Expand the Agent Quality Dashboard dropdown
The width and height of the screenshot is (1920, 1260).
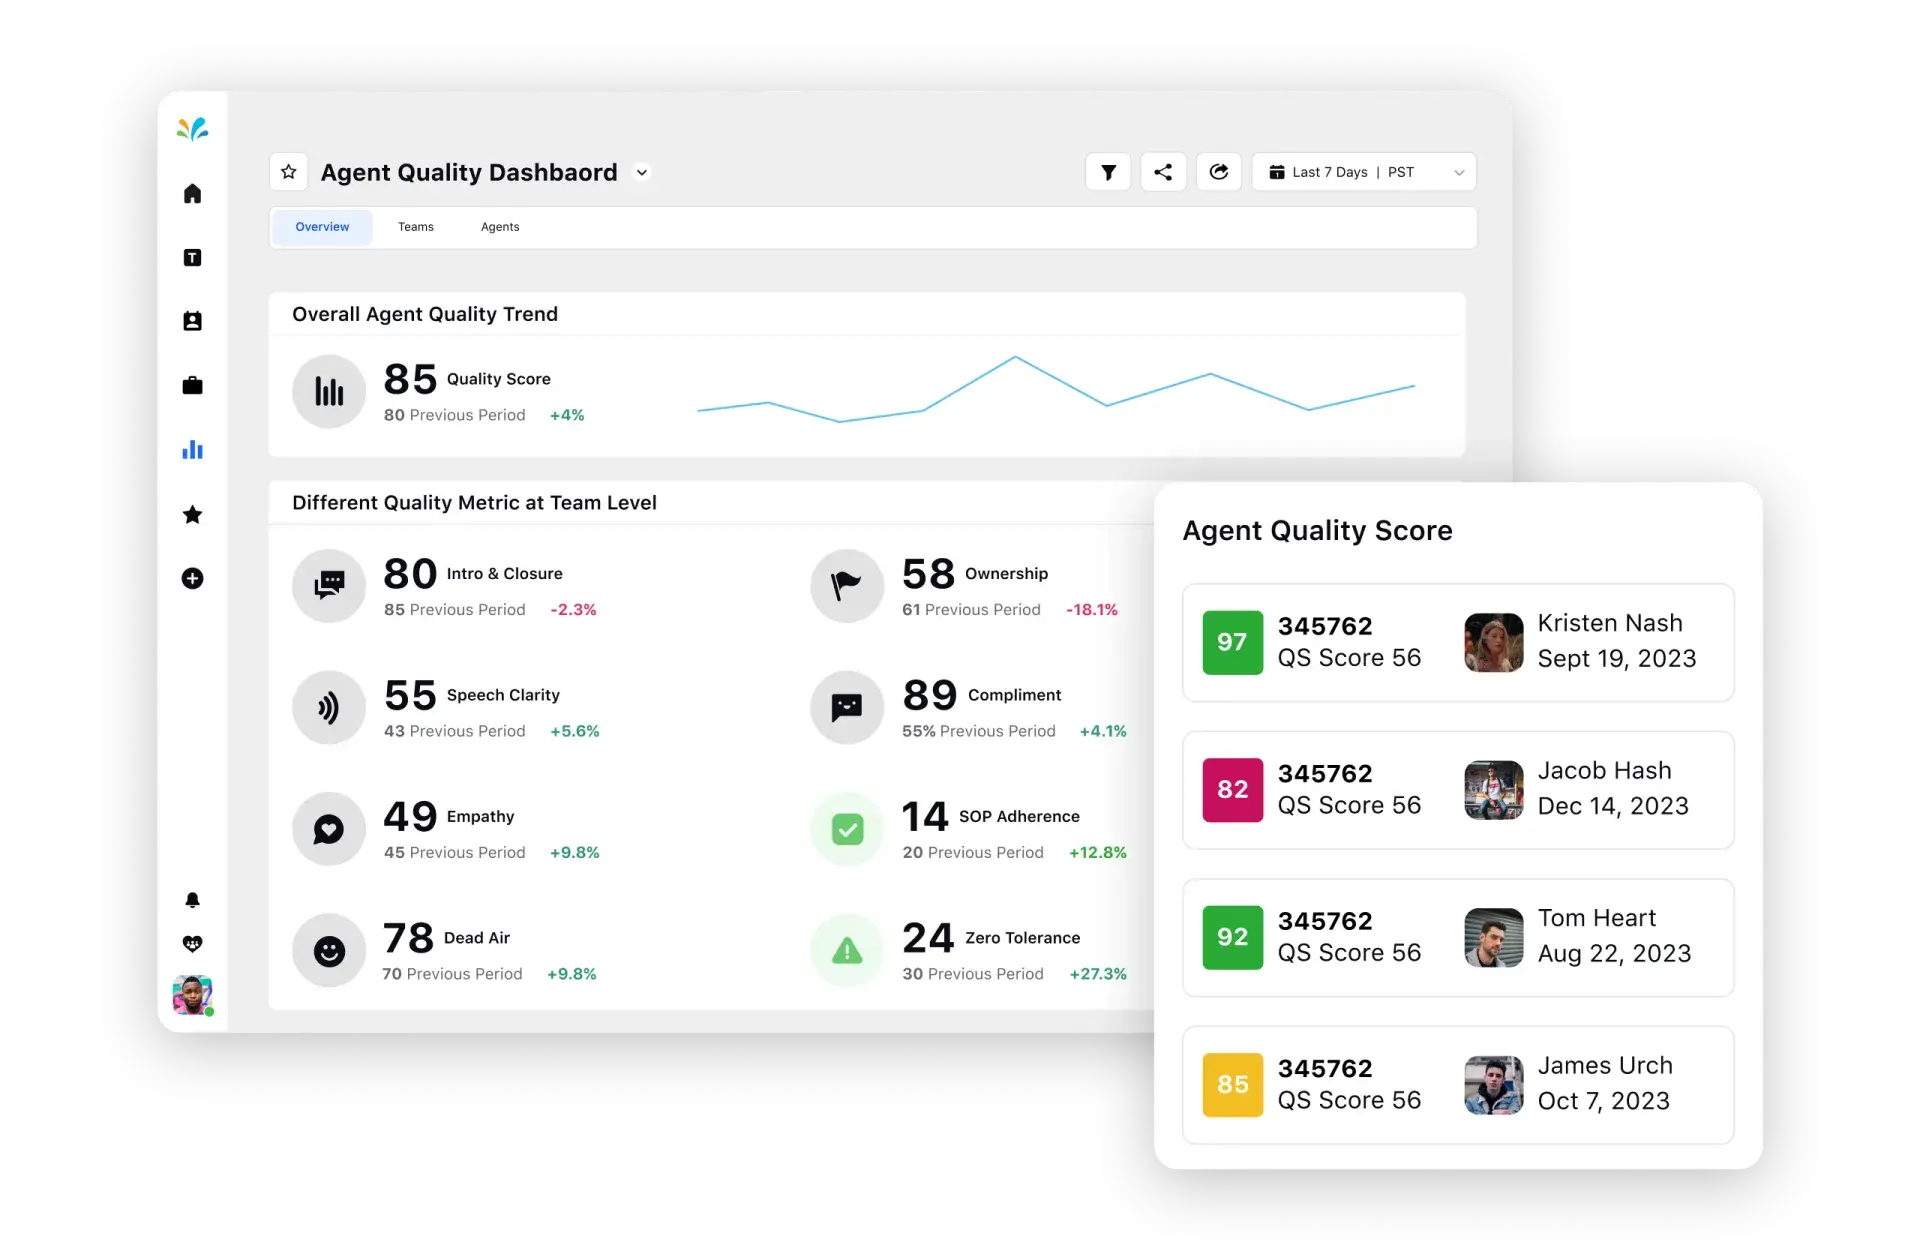645,172
